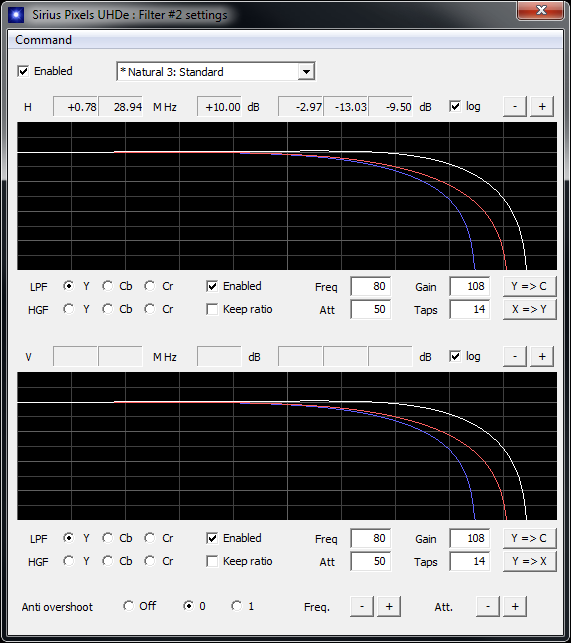
Task: Click the horizontal Freq input field
Action: [370, 286]
